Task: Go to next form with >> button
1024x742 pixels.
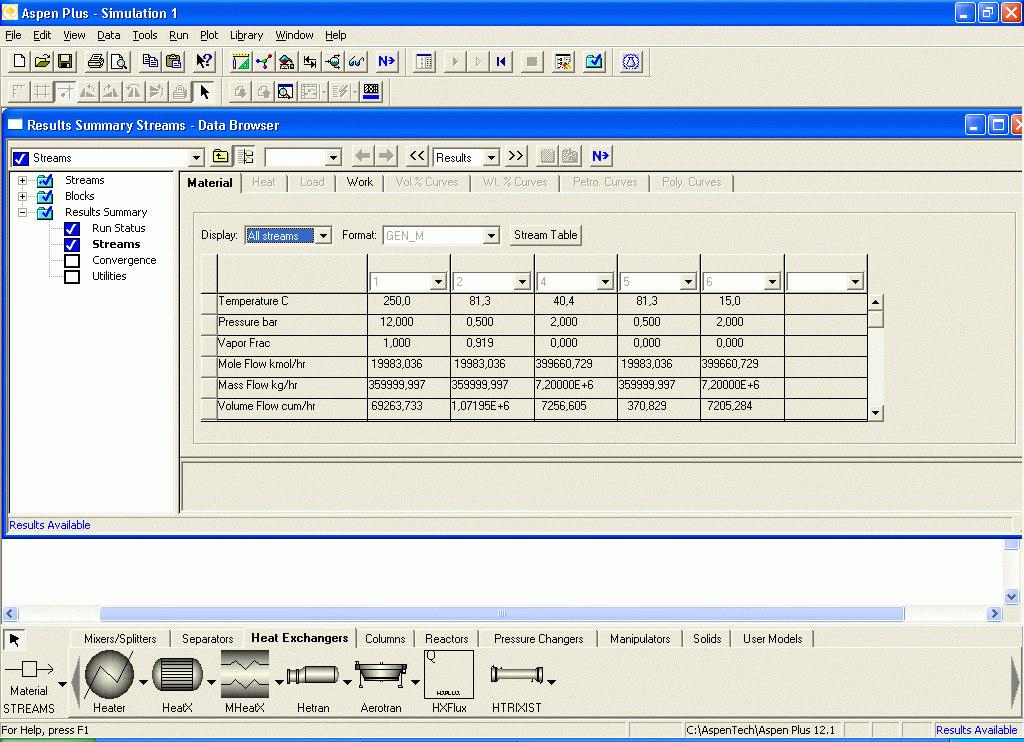Action: (x=516, y=156)
